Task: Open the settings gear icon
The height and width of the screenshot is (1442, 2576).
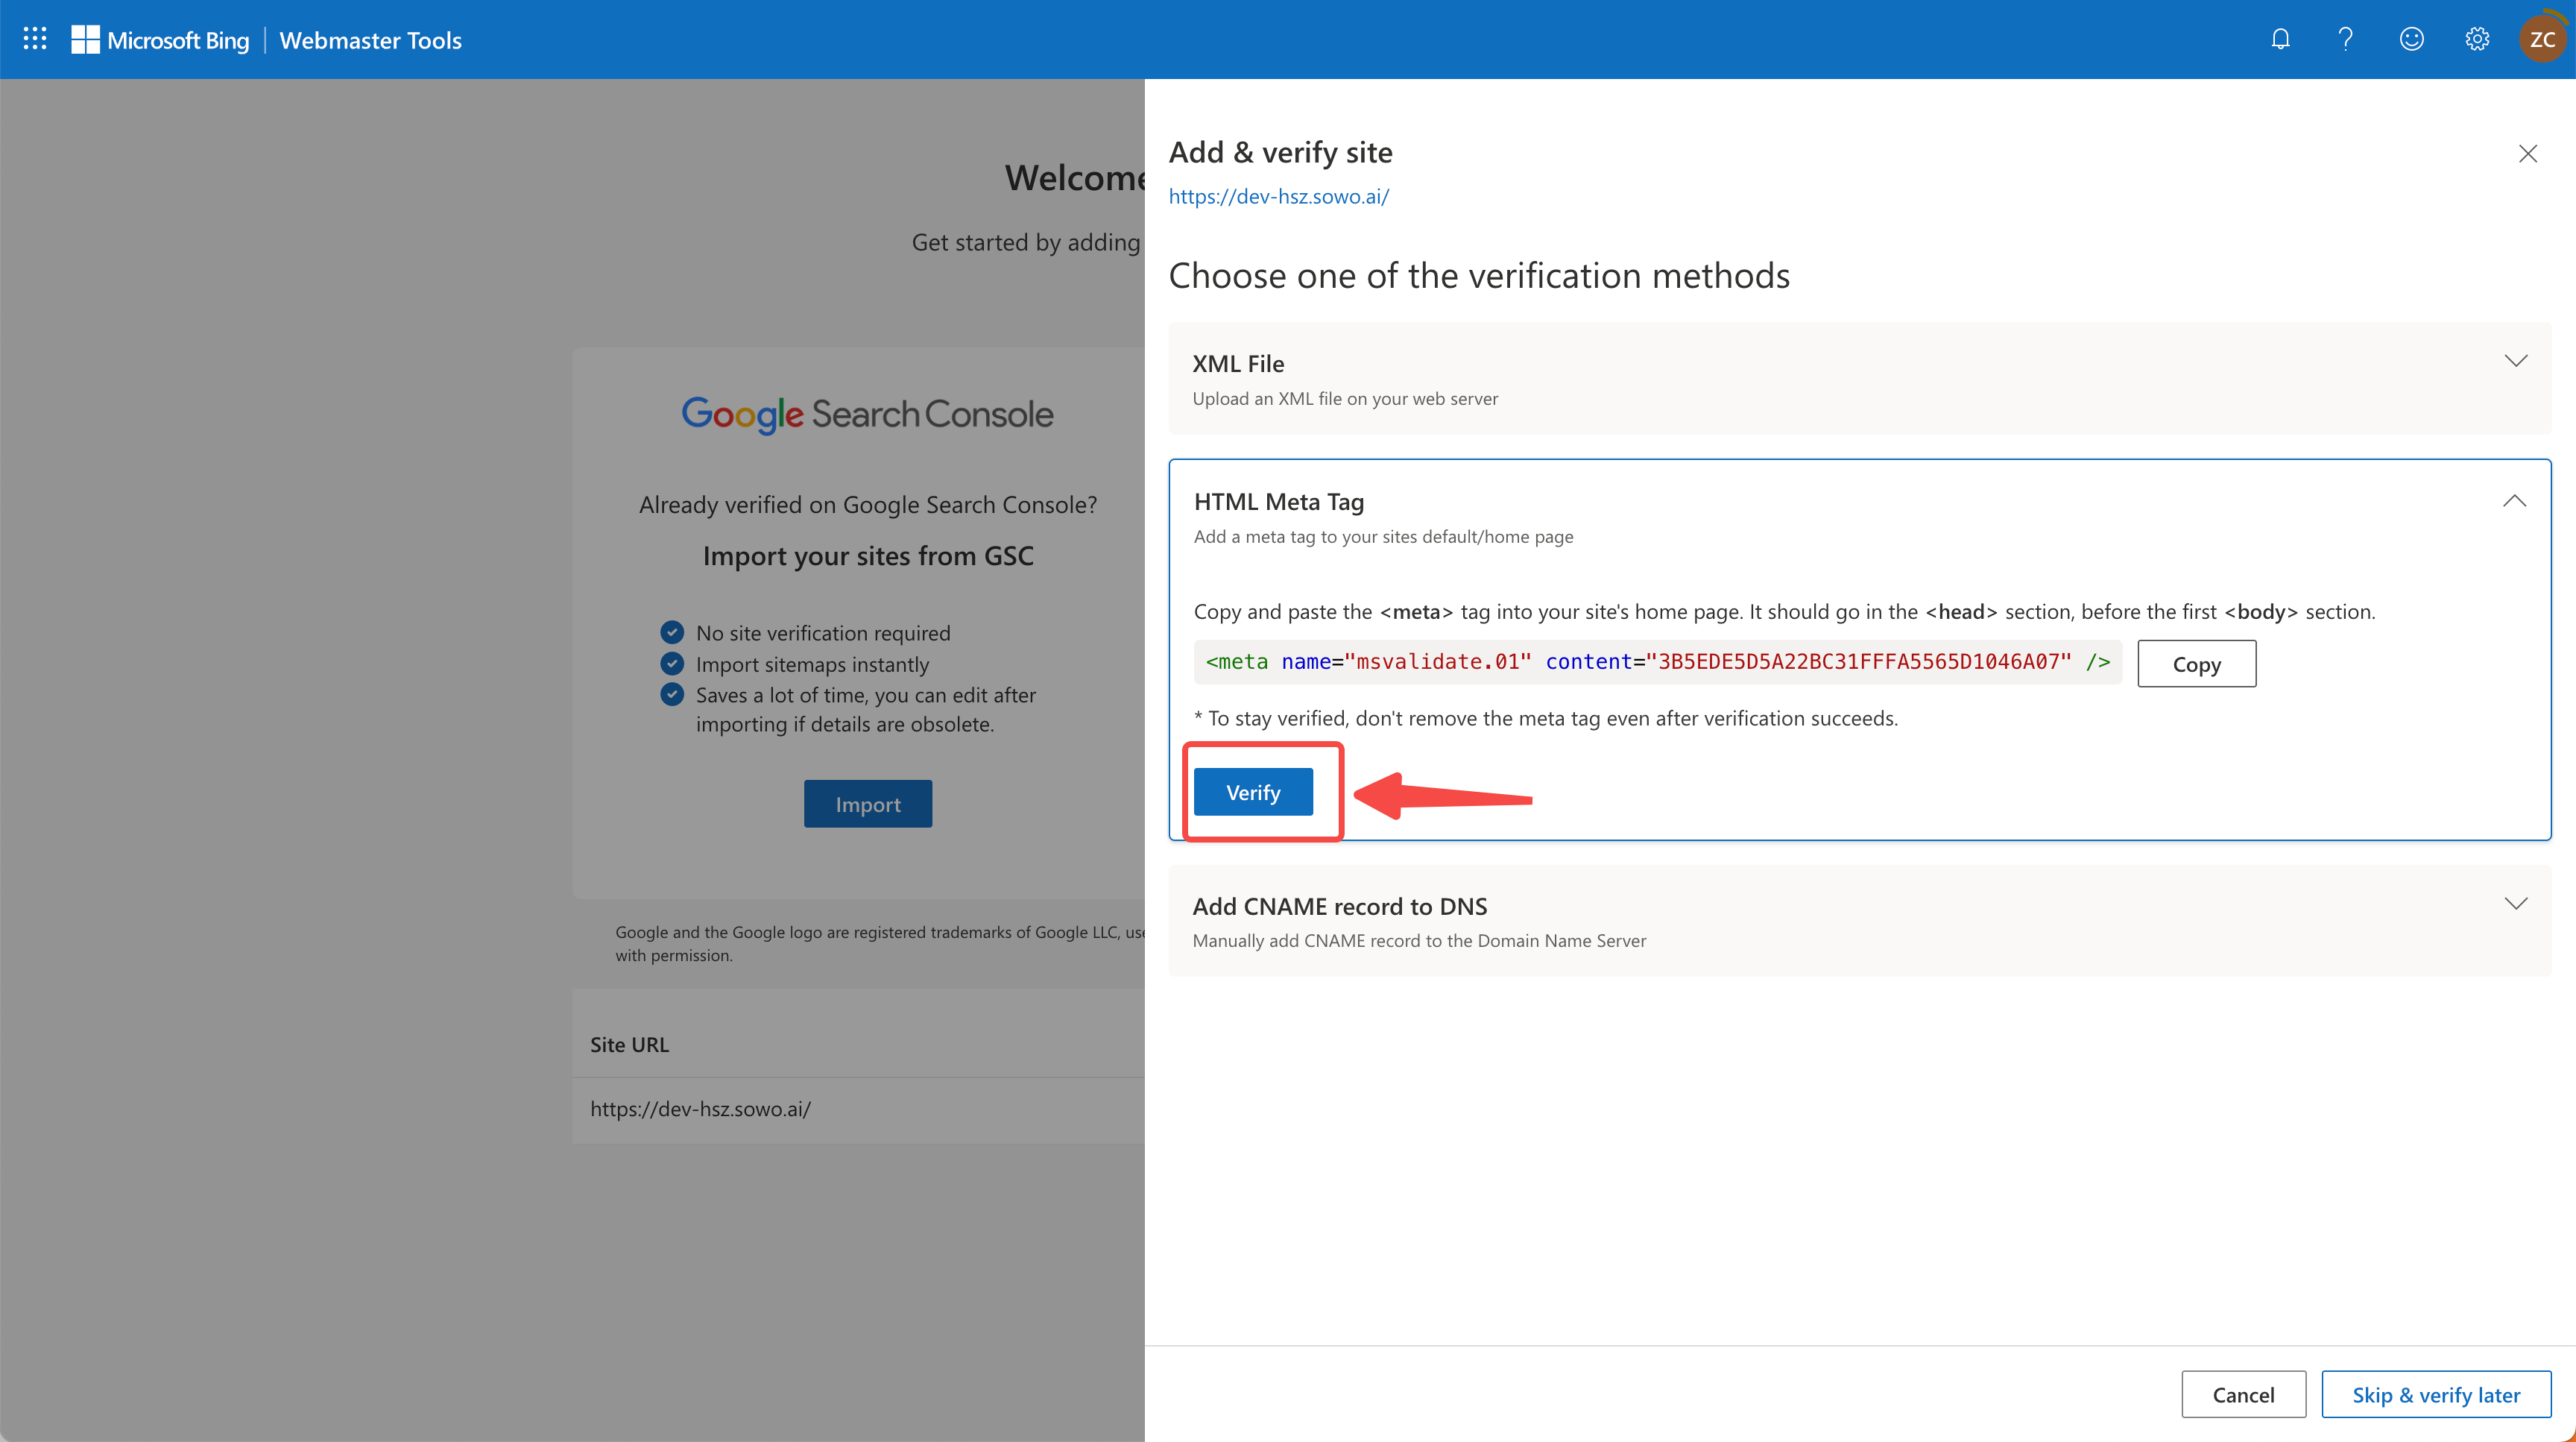Action: [2476, 39]
